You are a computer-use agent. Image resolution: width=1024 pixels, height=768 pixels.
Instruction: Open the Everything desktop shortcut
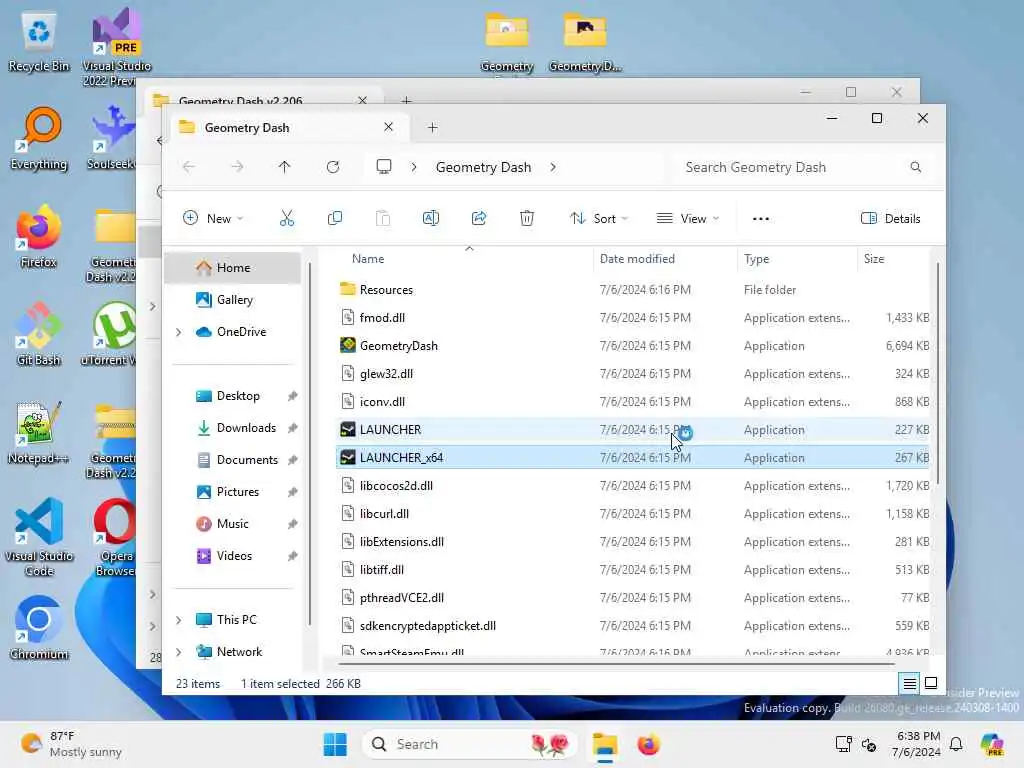pos(39,138)
